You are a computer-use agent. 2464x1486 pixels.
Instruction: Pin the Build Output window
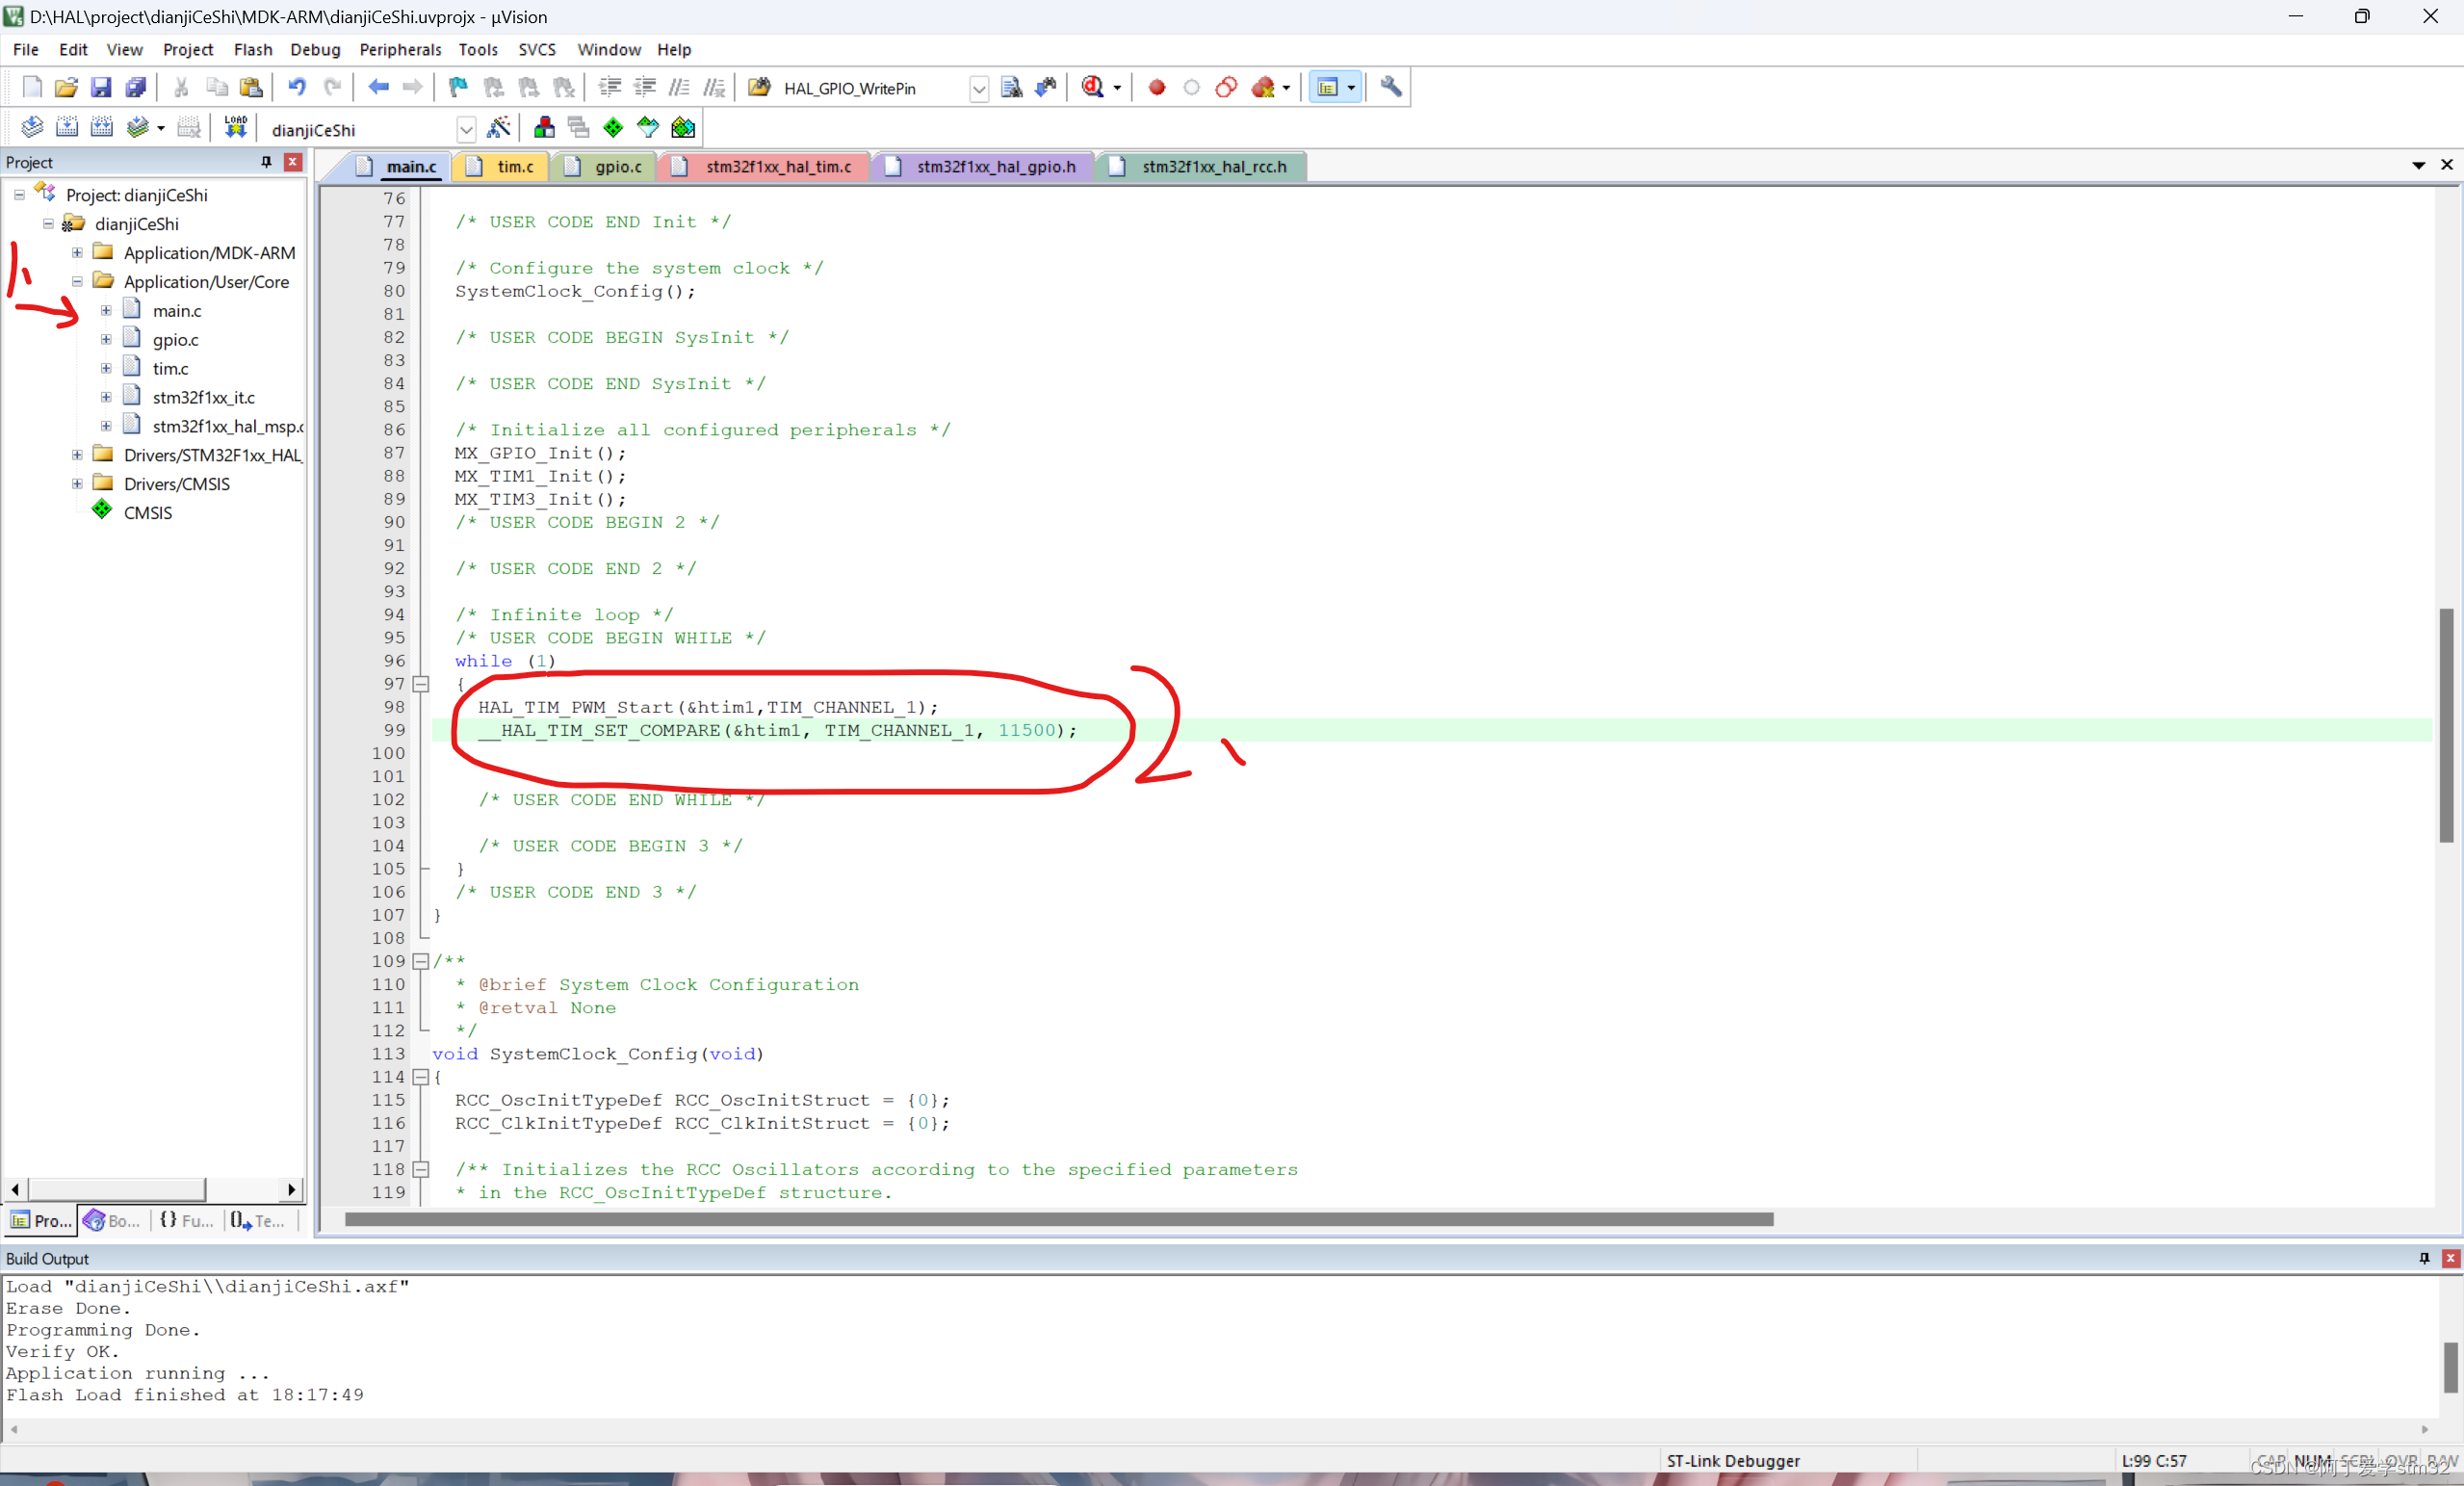click(x=2423, y=1258)
